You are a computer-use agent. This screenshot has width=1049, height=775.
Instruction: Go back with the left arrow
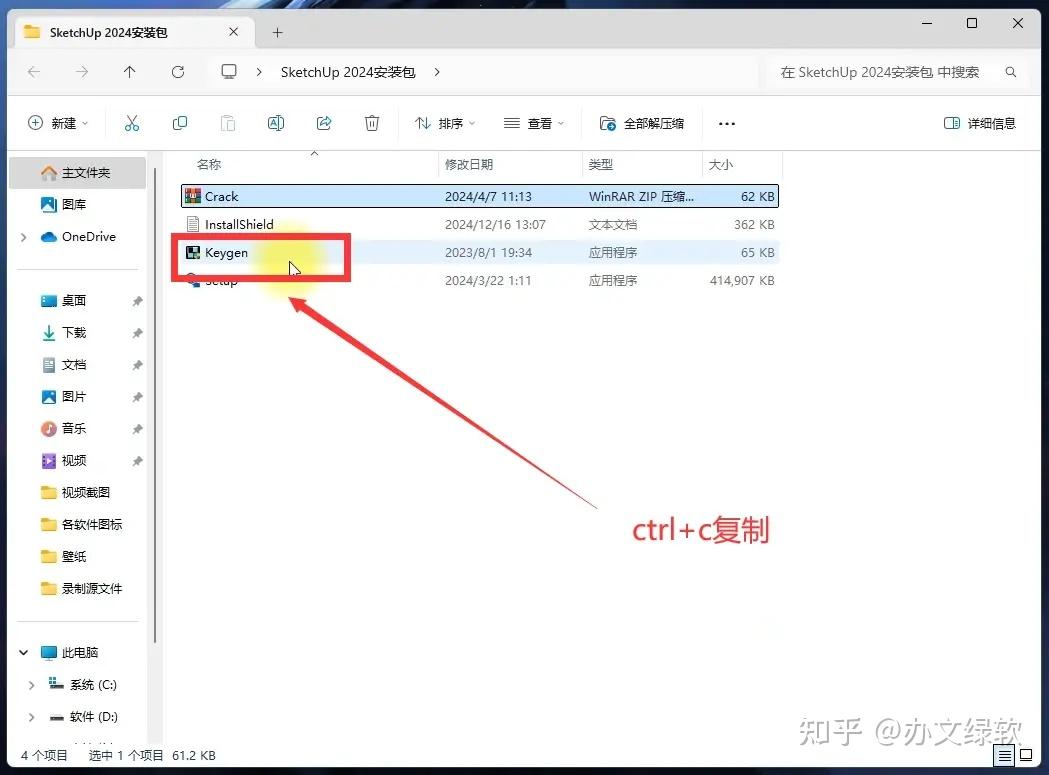(34, 72)
